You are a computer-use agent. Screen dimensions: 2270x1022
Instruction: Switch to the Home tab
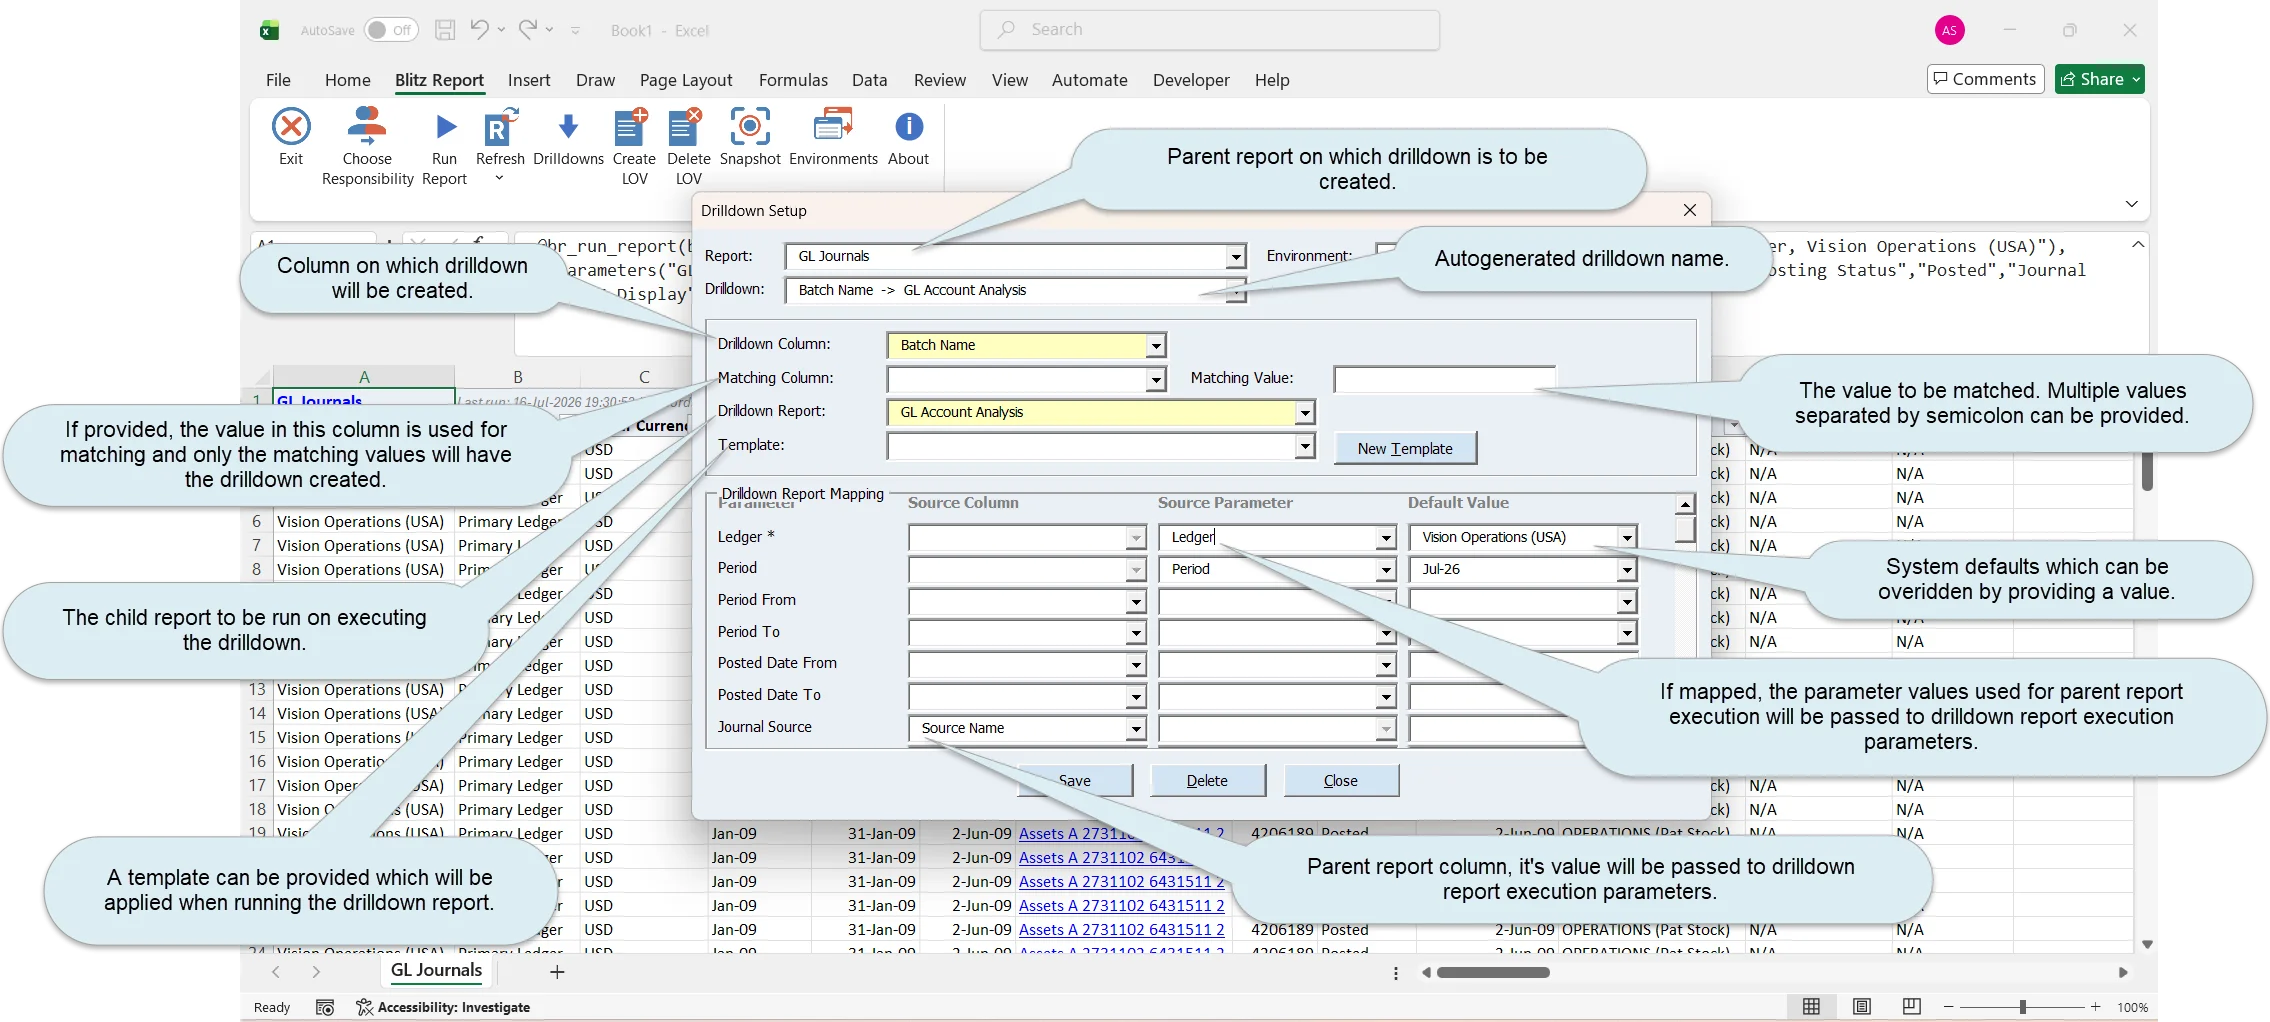coord(347,80)
